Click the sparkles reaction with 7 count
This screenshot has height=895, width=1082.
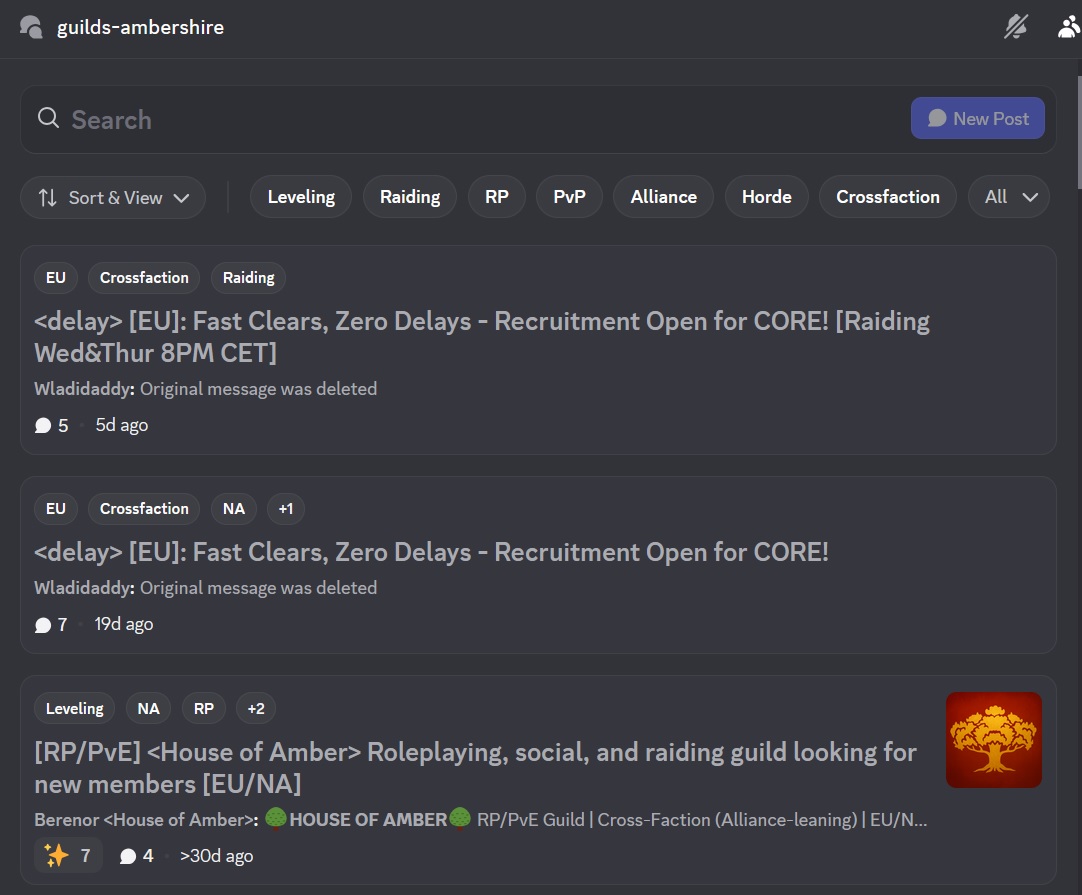point(68,856)
